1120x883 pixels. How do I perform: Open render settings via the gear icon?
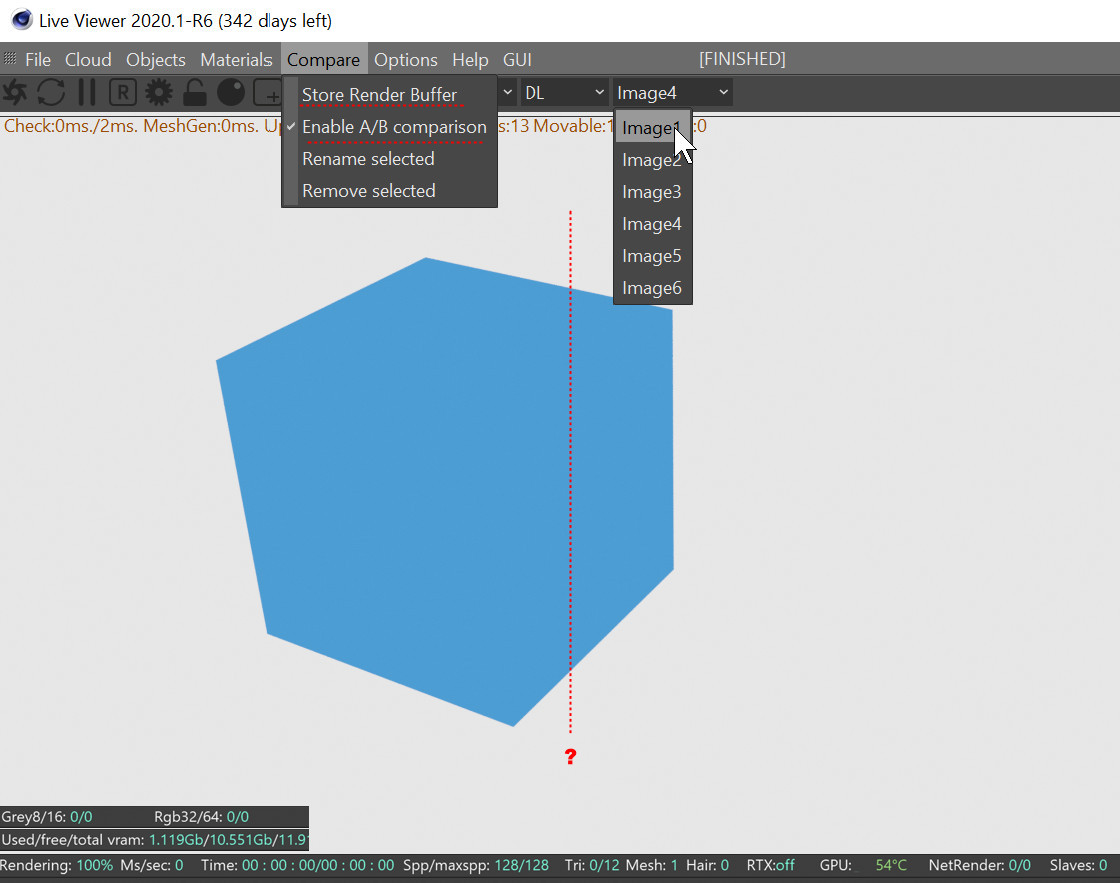pyautogui.click(x=159, y=93)
